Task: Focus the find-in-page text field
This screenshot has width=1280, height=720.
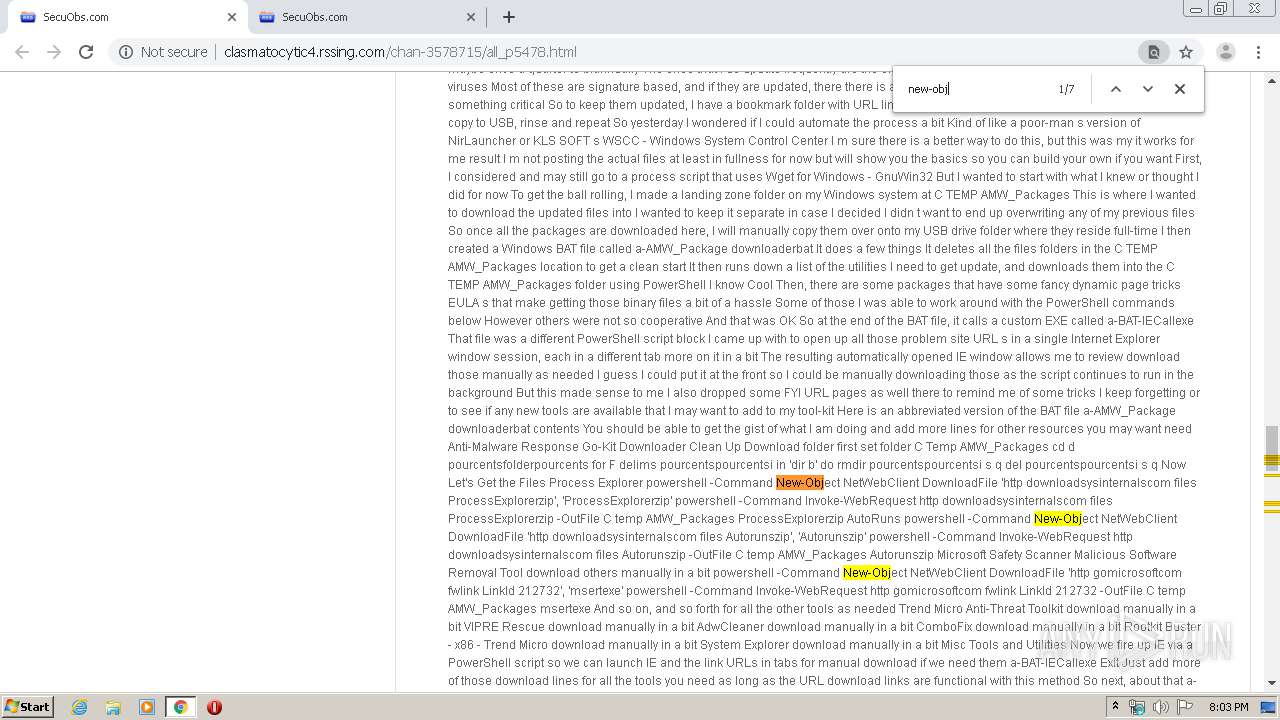Action: tap(975, 89)
